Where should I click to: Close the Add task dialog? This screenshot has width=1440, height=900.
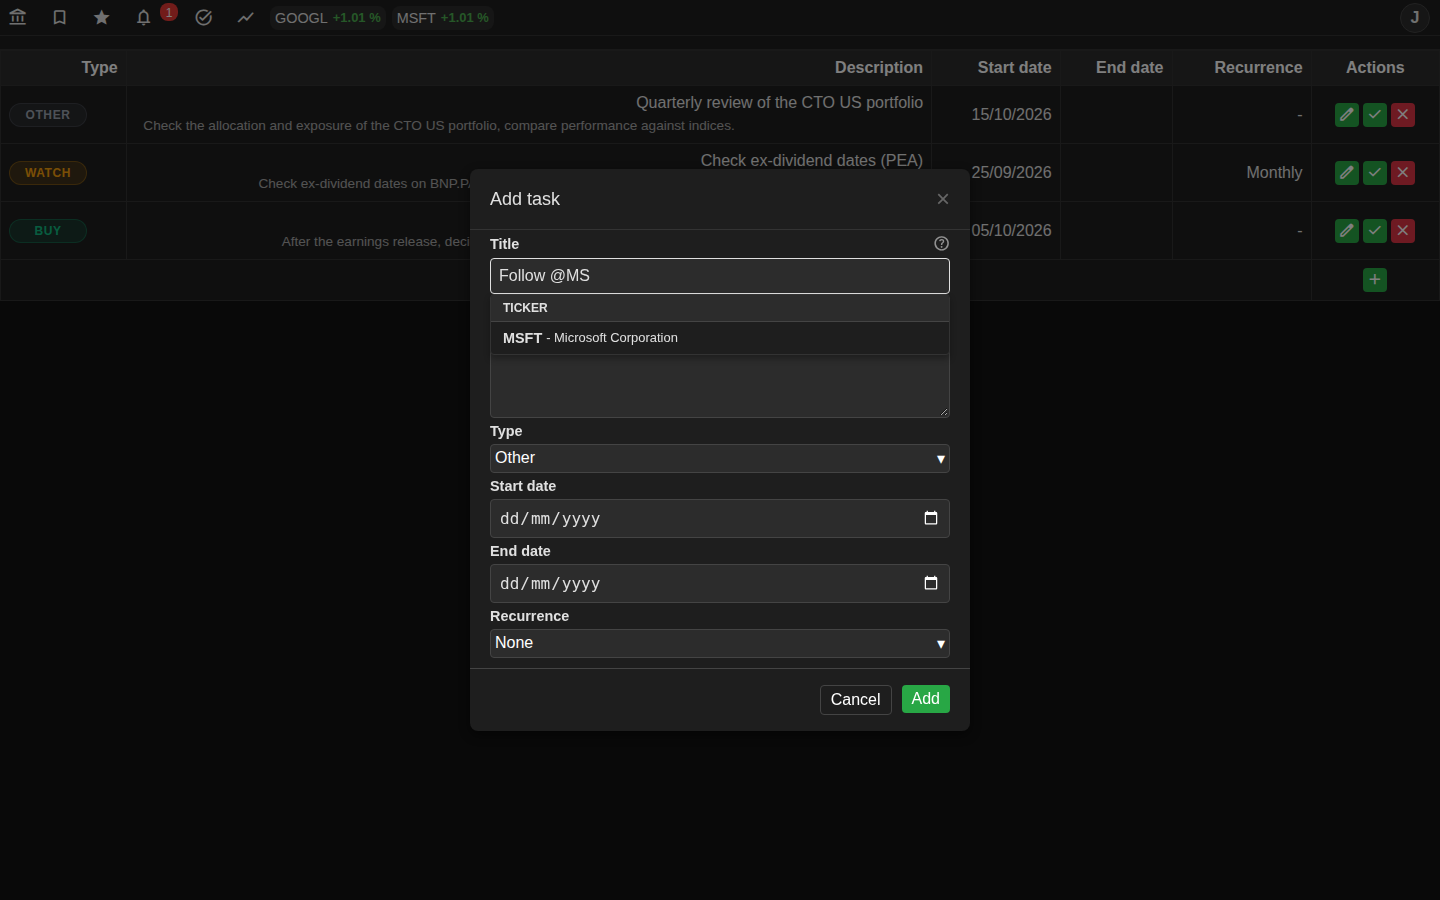click(943, 199)
